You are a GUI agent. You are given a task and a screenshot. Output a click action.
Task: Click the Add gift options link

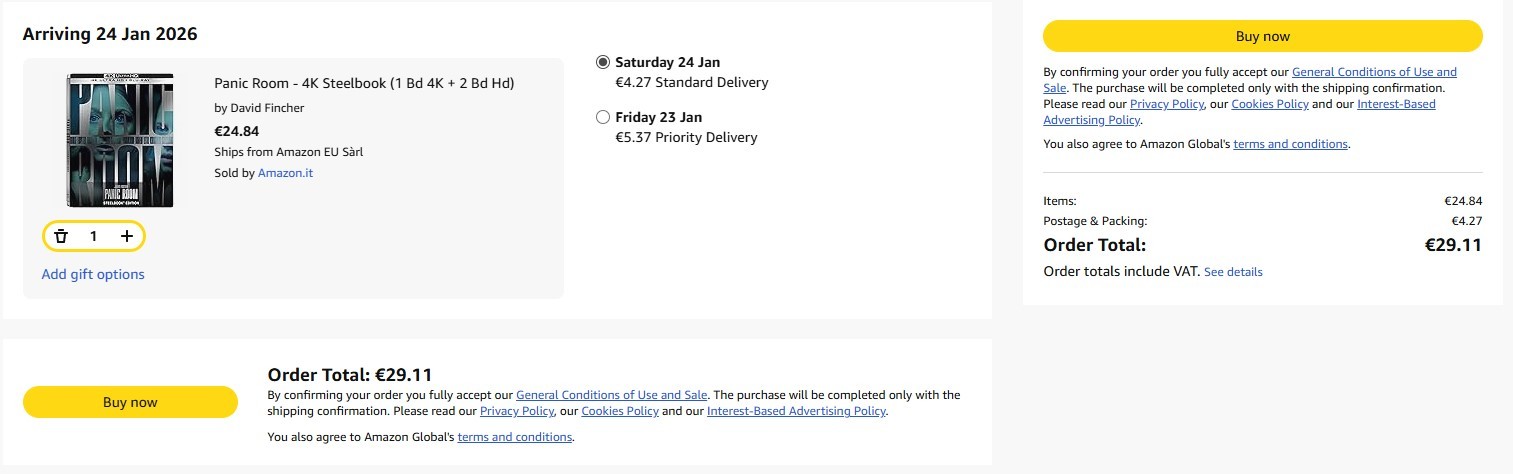[93, 274]
